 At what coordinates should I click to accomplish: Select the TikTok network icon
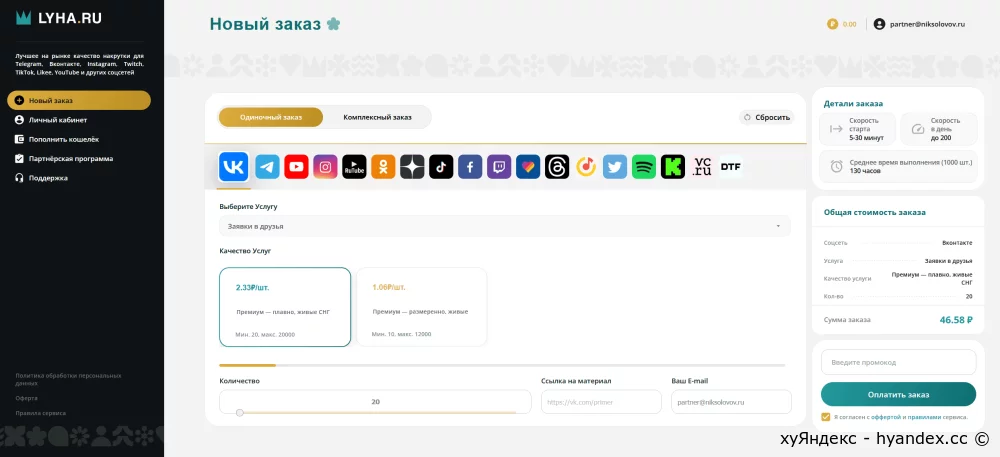click(x=441, y=167)
